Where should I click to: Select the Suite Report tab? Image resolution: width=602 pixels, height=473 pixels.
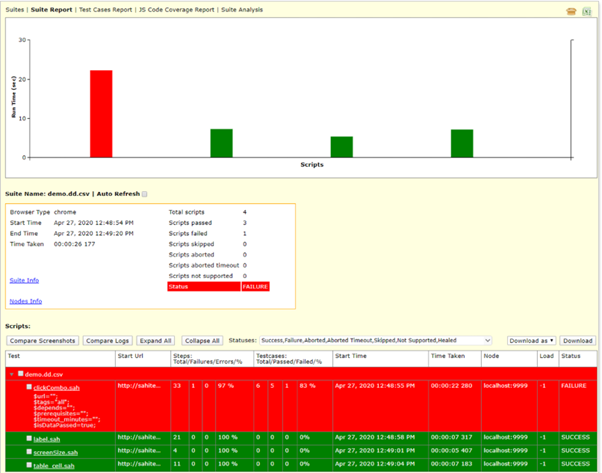[x=51, y=10]
